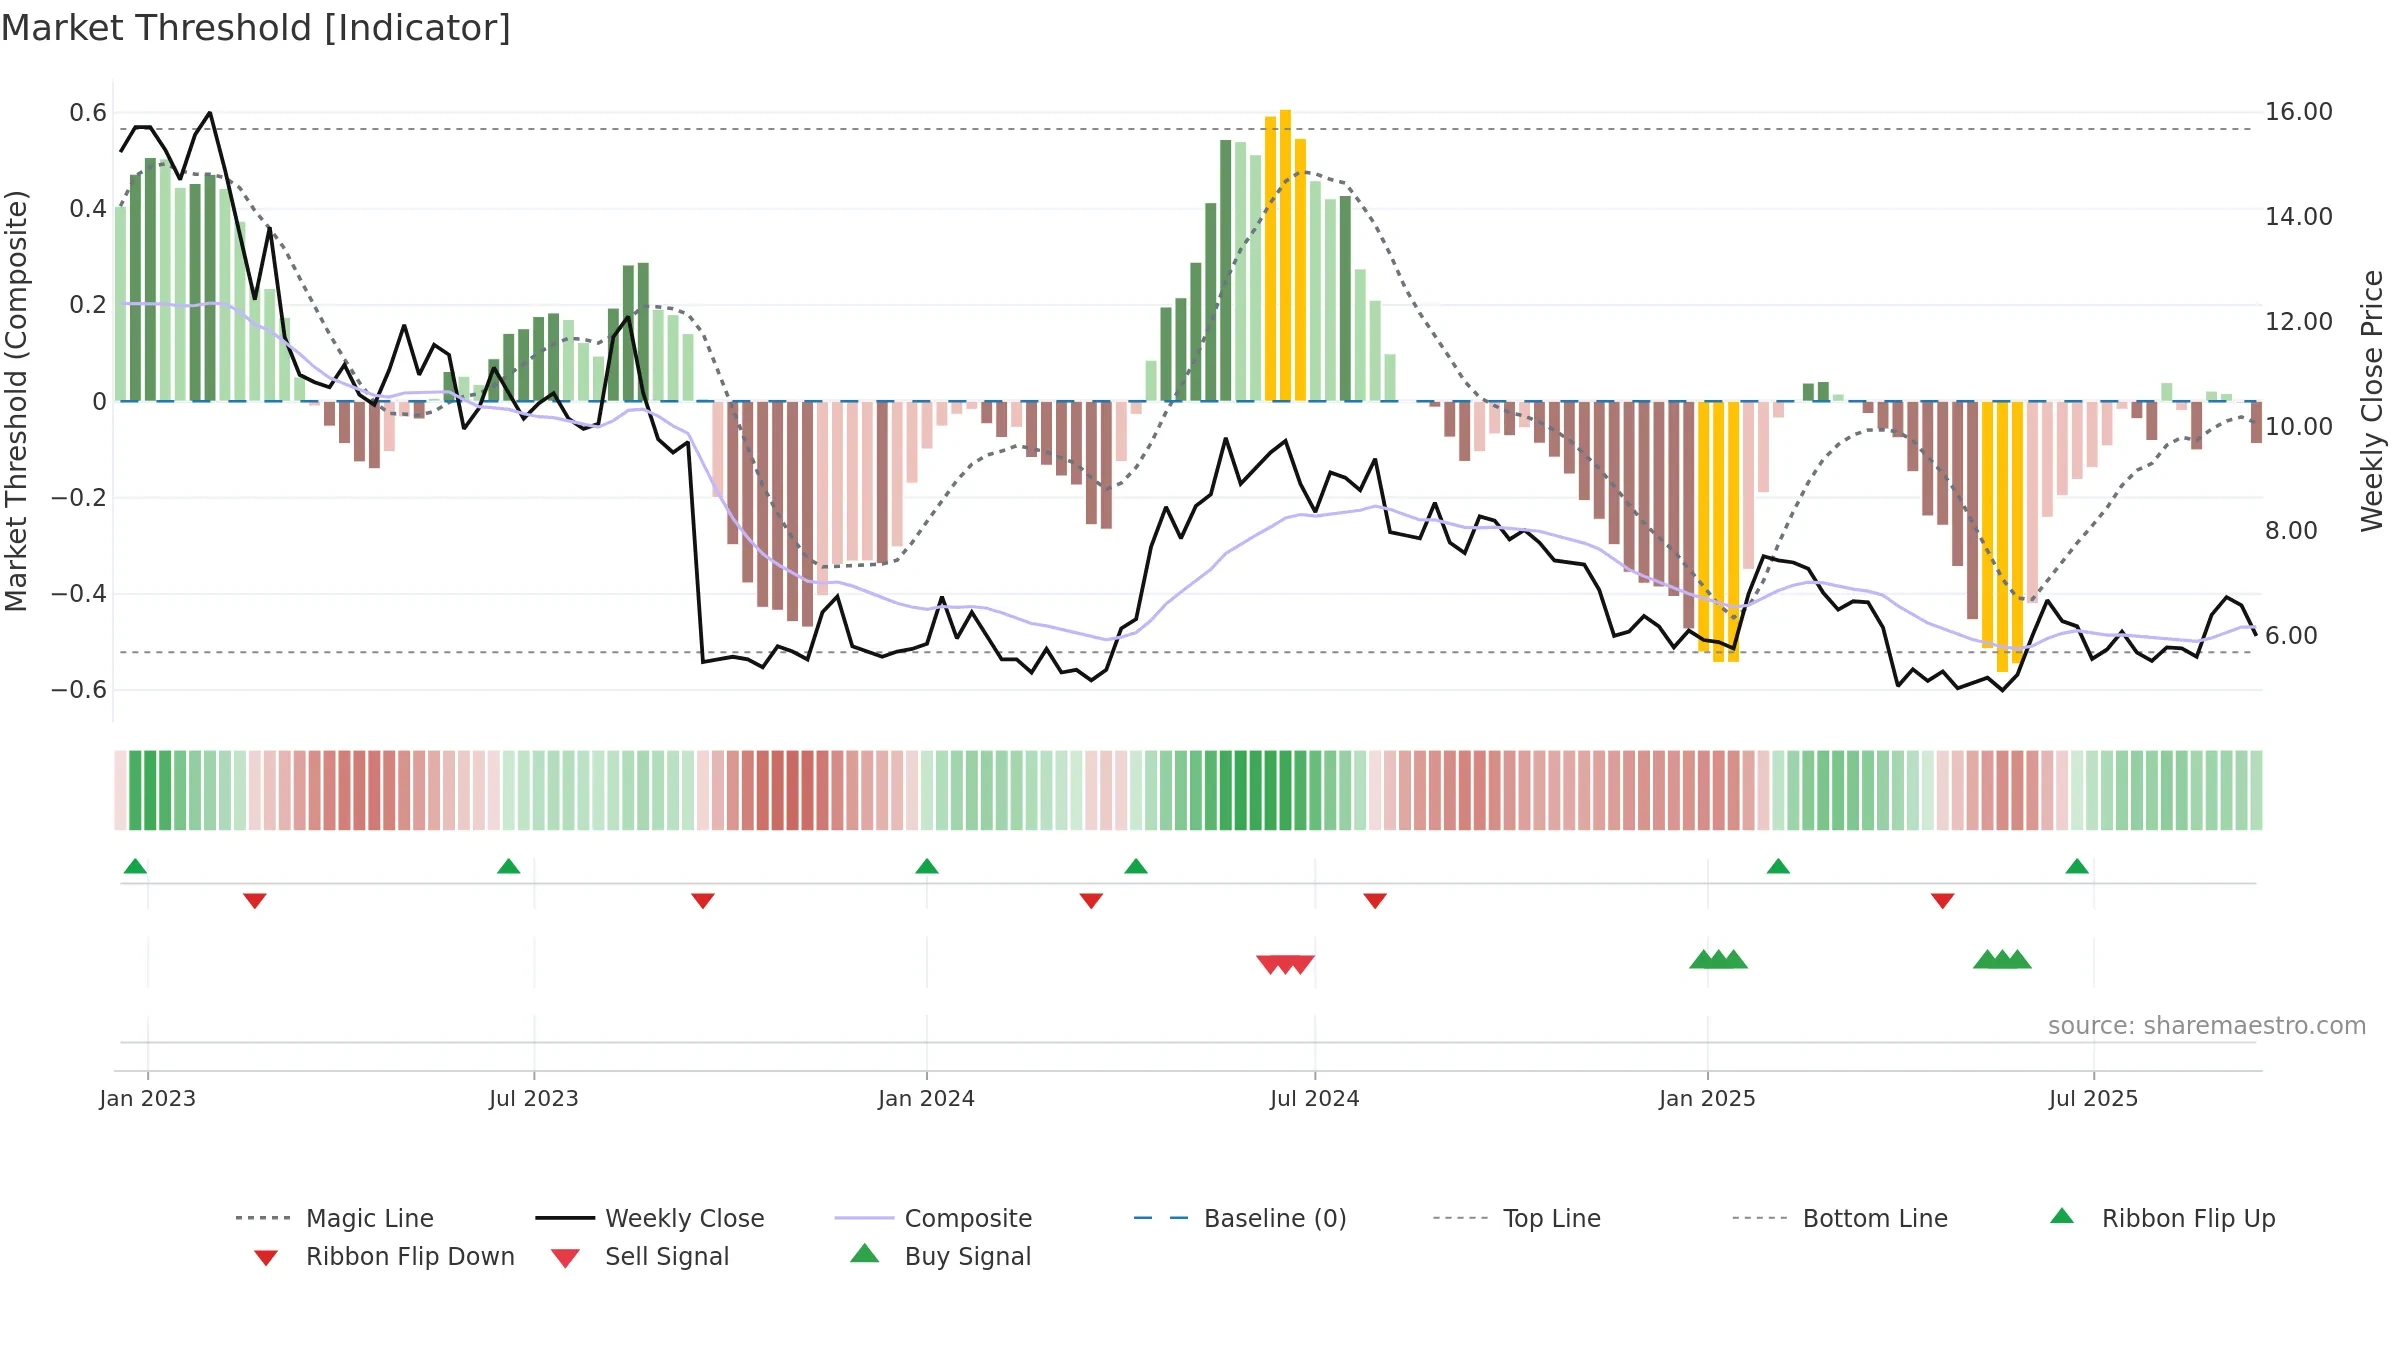Toggle the Sell Signal legend entry
The height and width of the screenshot is (1350, 2400).
click(x=640, y=1256)
